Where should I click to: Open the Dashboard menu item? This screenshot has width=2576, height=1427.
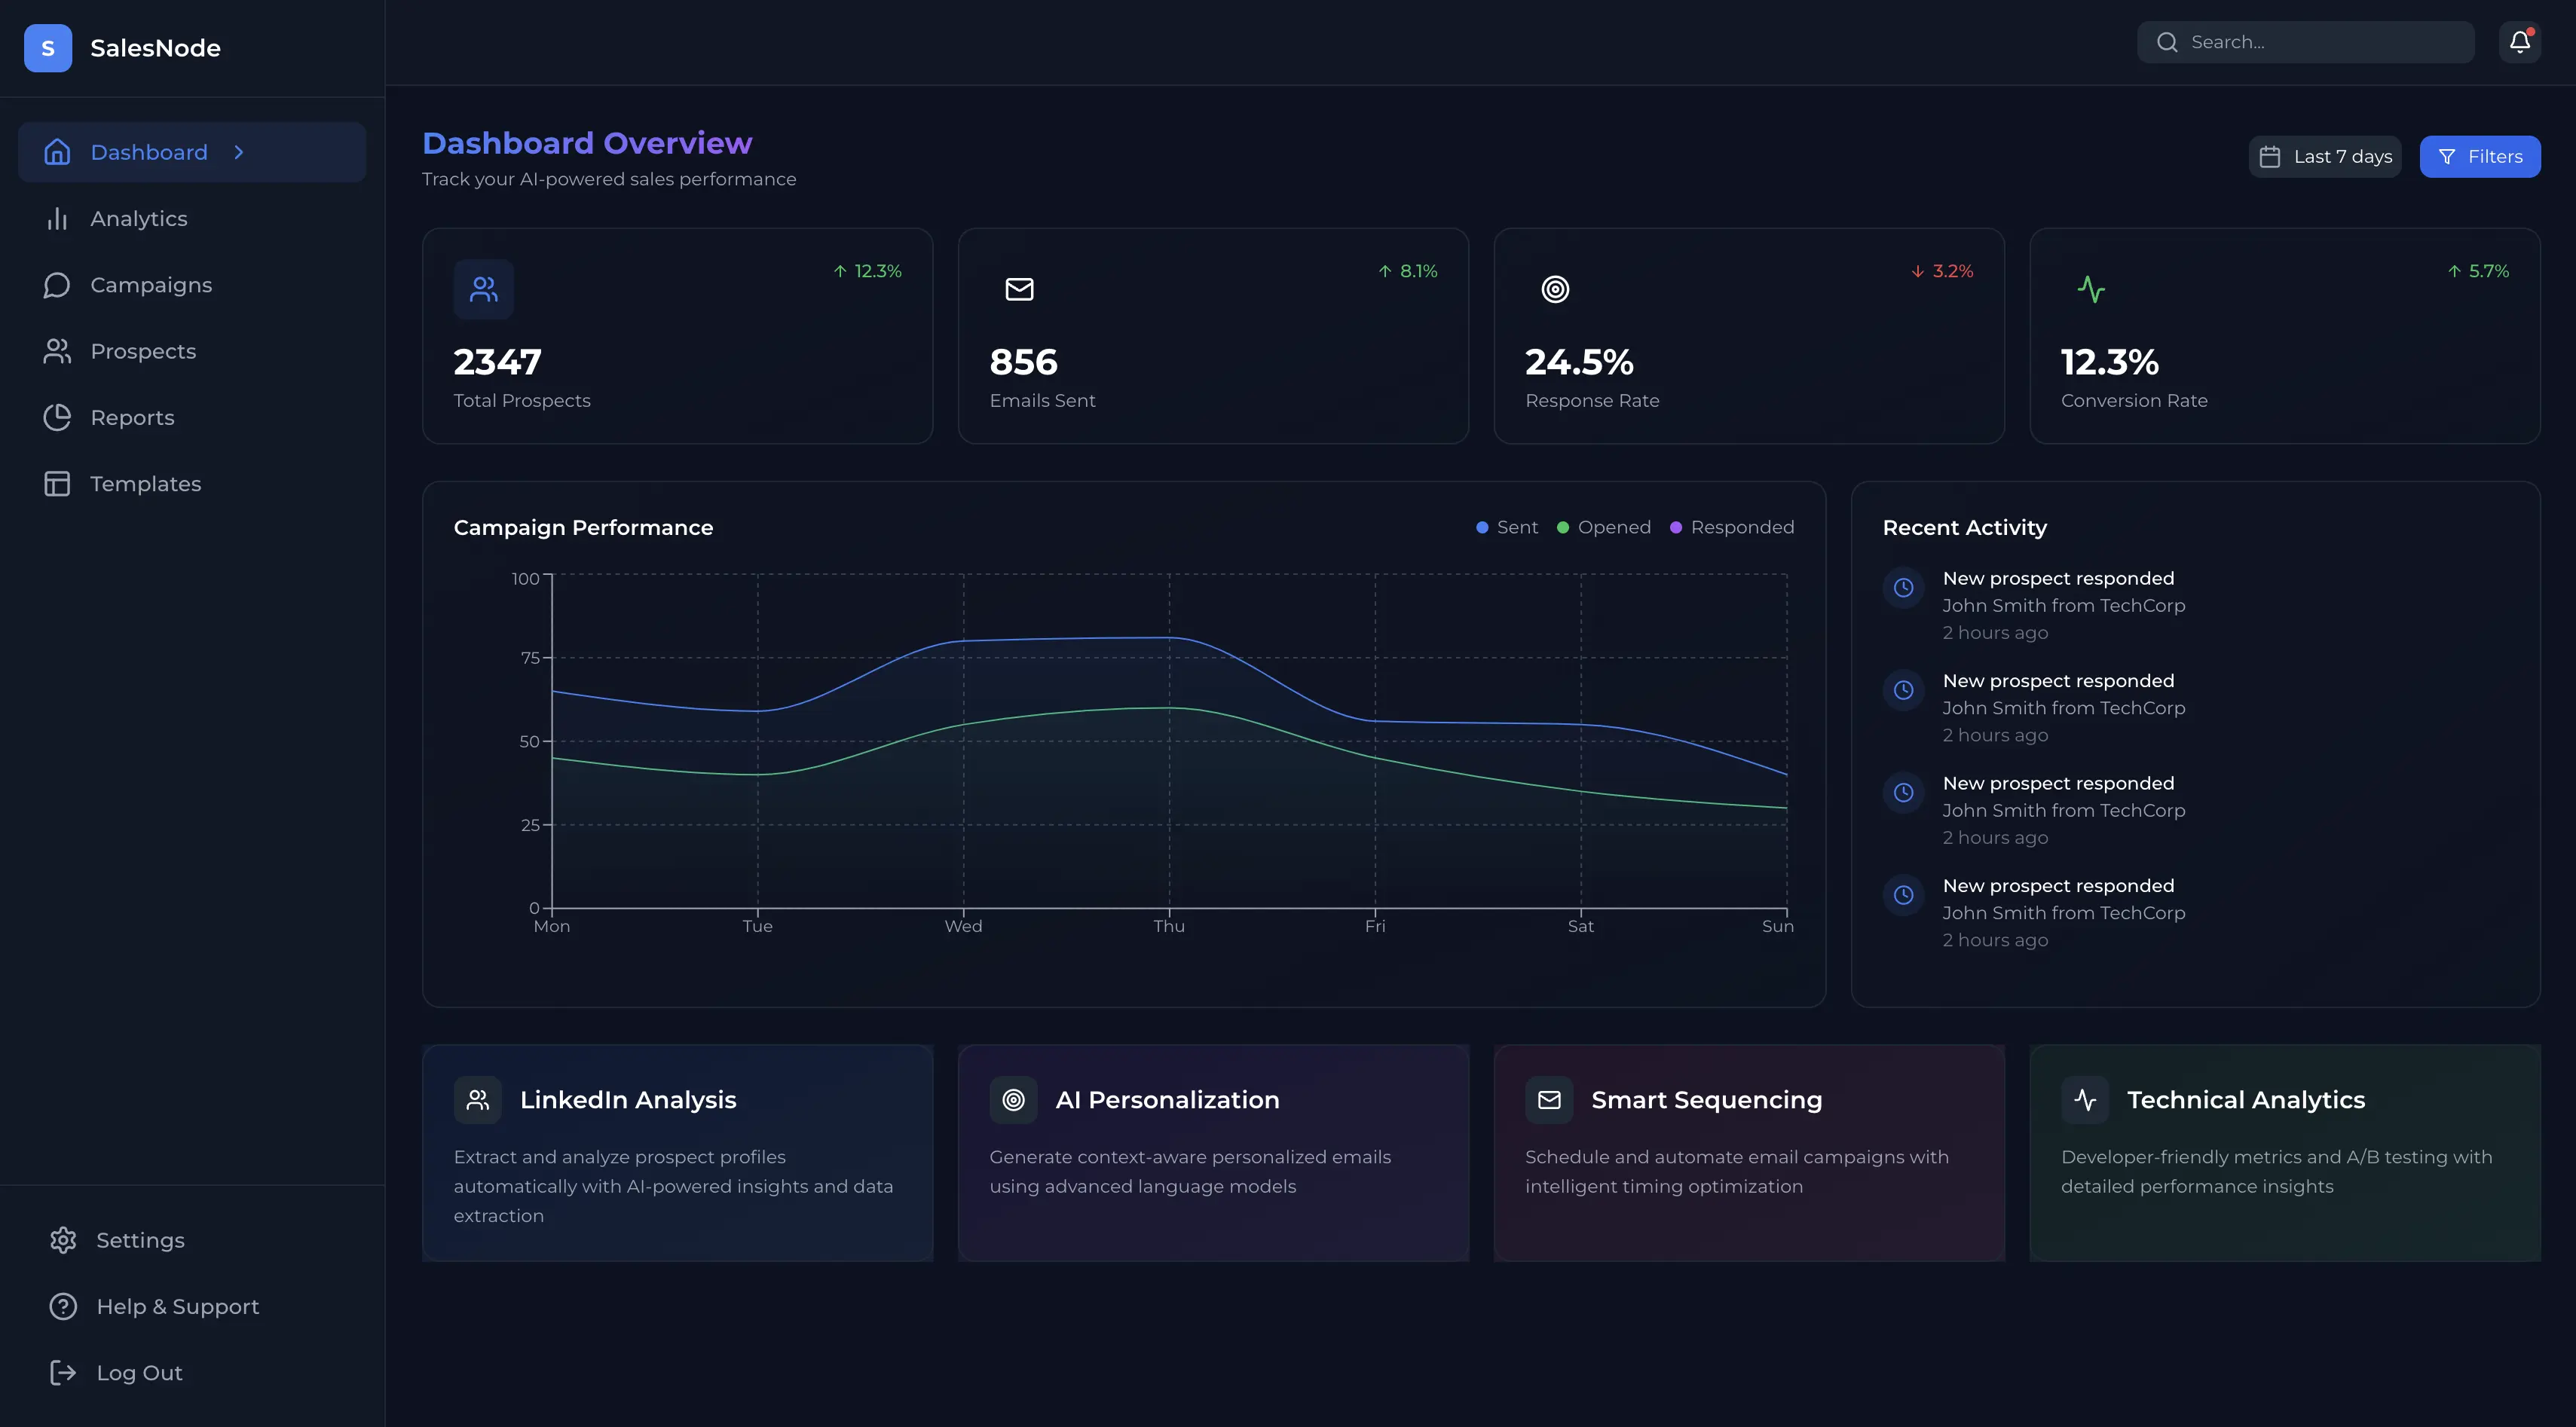192,152
